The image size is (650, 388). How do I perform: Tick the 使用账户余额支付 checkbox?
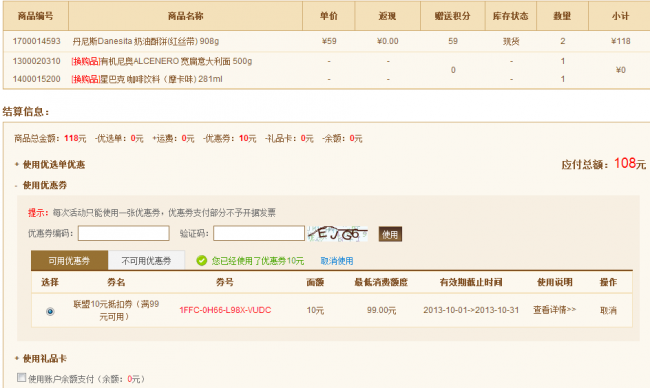(21, 377)
